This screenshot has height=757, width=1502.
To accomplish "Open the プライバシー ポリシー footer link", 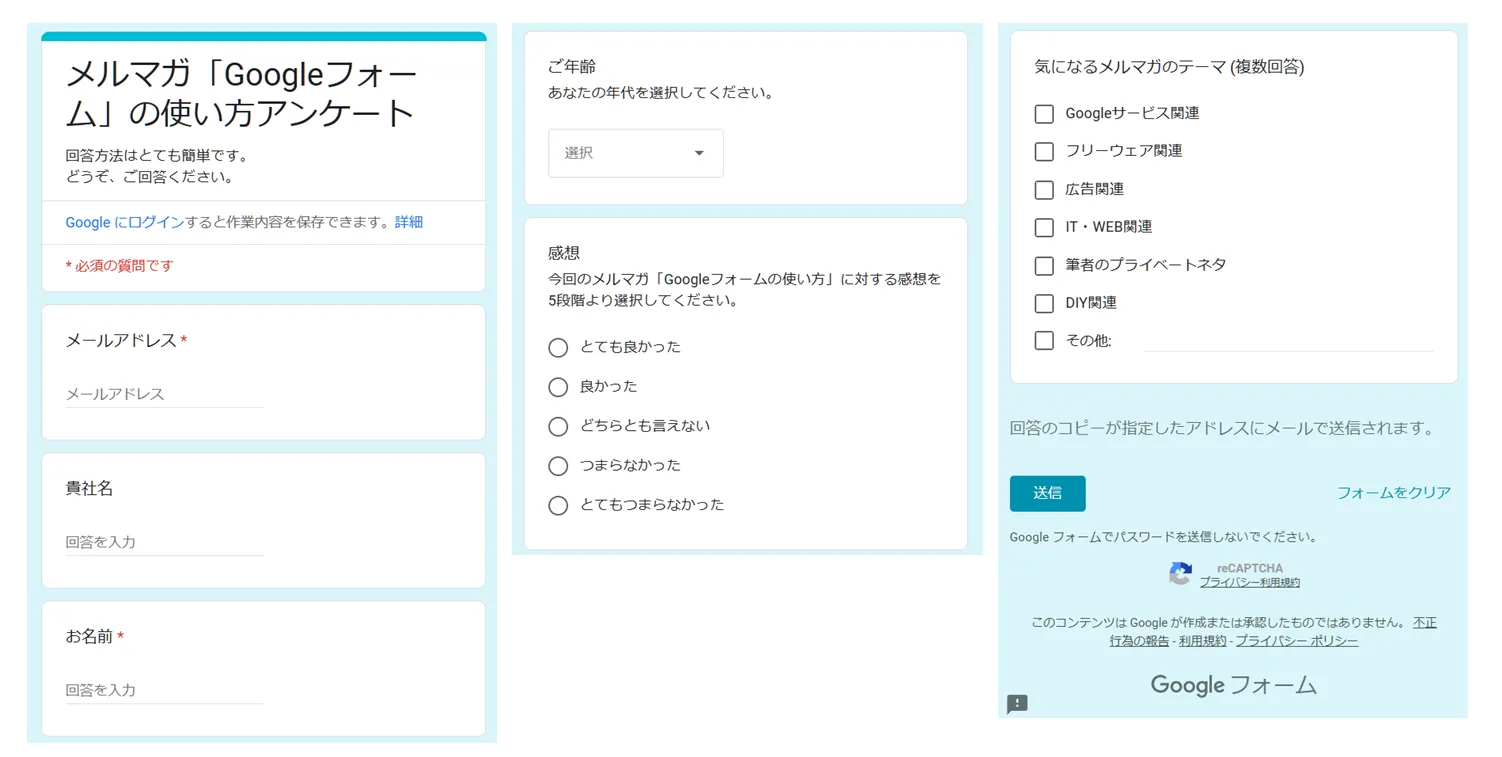I will (x=1296, y=641).
